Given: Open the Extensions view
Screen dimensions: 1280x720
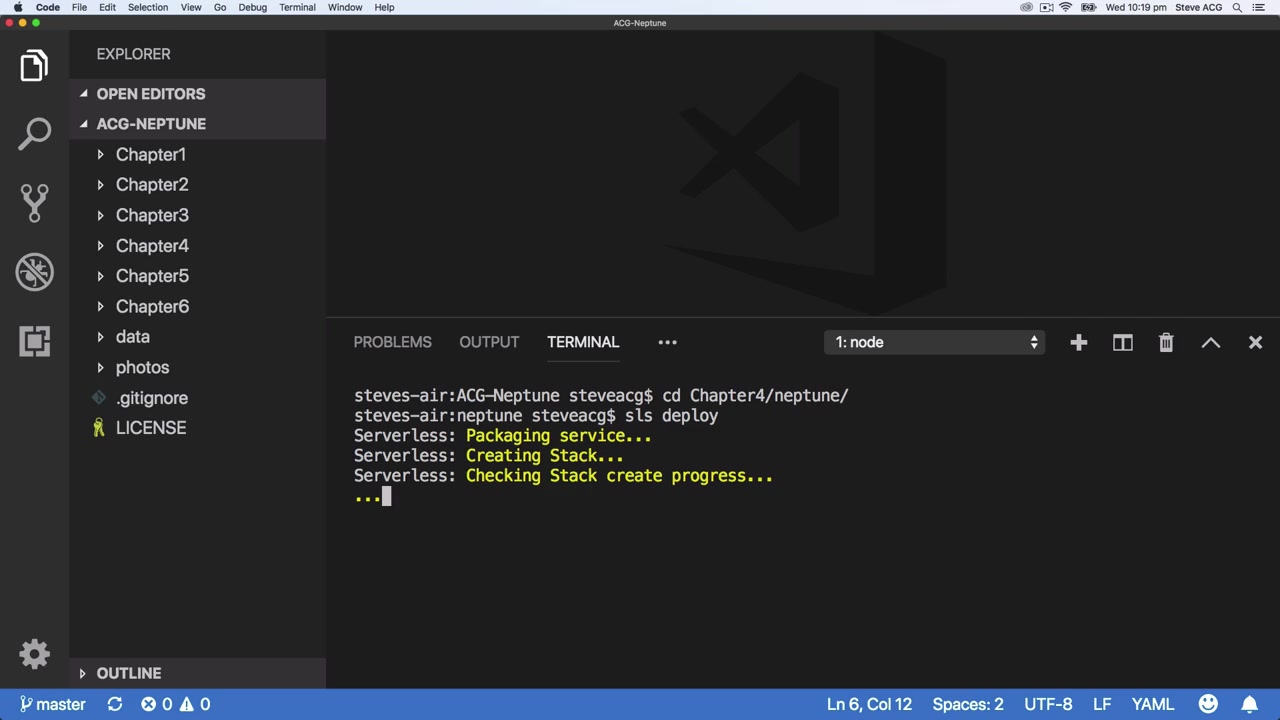Looking at the screenshot, I should [34, 341].
